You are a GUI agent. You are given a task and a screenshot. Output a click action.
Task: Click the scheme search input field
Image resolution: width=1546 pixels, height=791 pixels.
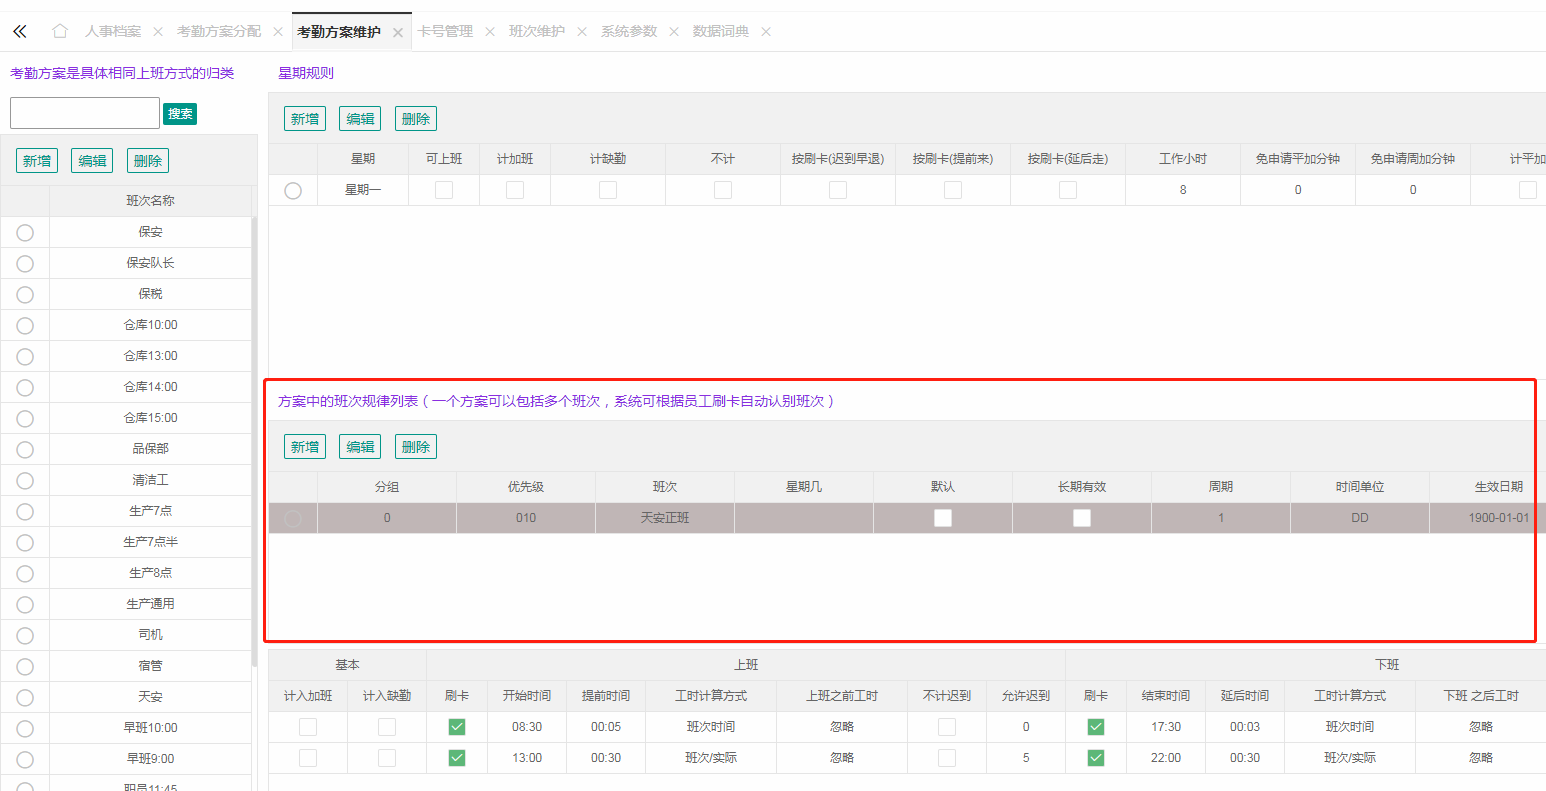pos(85,113)
